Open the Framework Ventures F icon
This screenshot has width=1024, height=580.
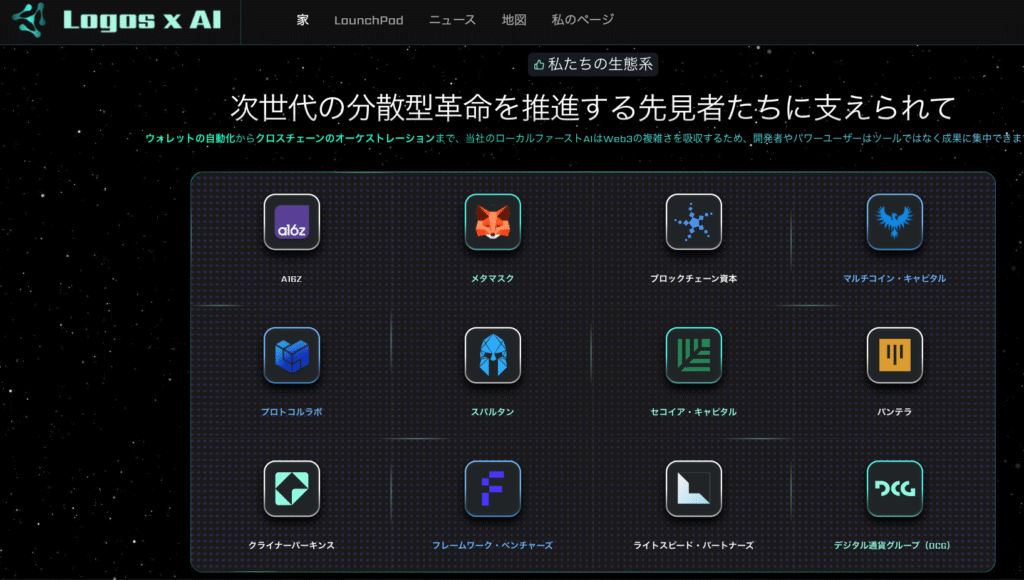click(492, 489)
